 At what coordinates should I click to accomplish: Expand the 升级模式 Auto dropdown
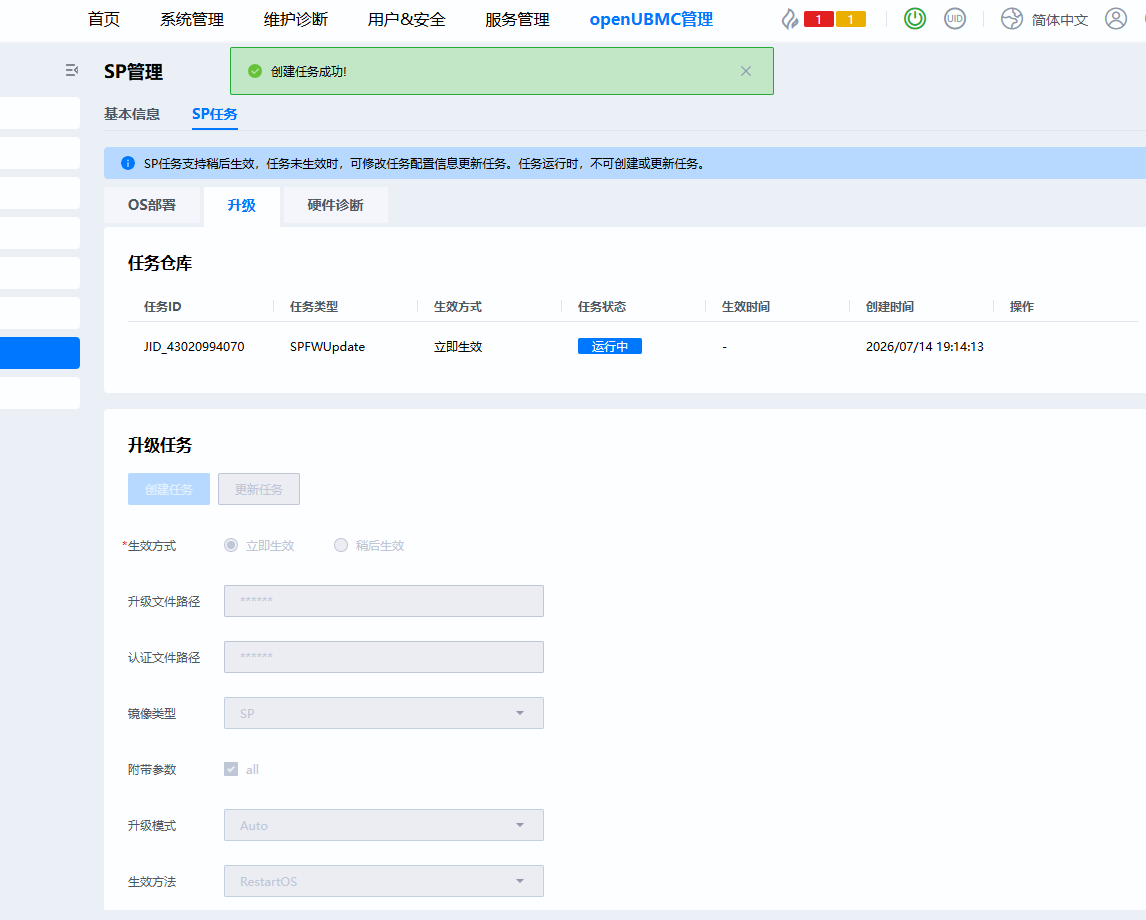coord(384,825)
